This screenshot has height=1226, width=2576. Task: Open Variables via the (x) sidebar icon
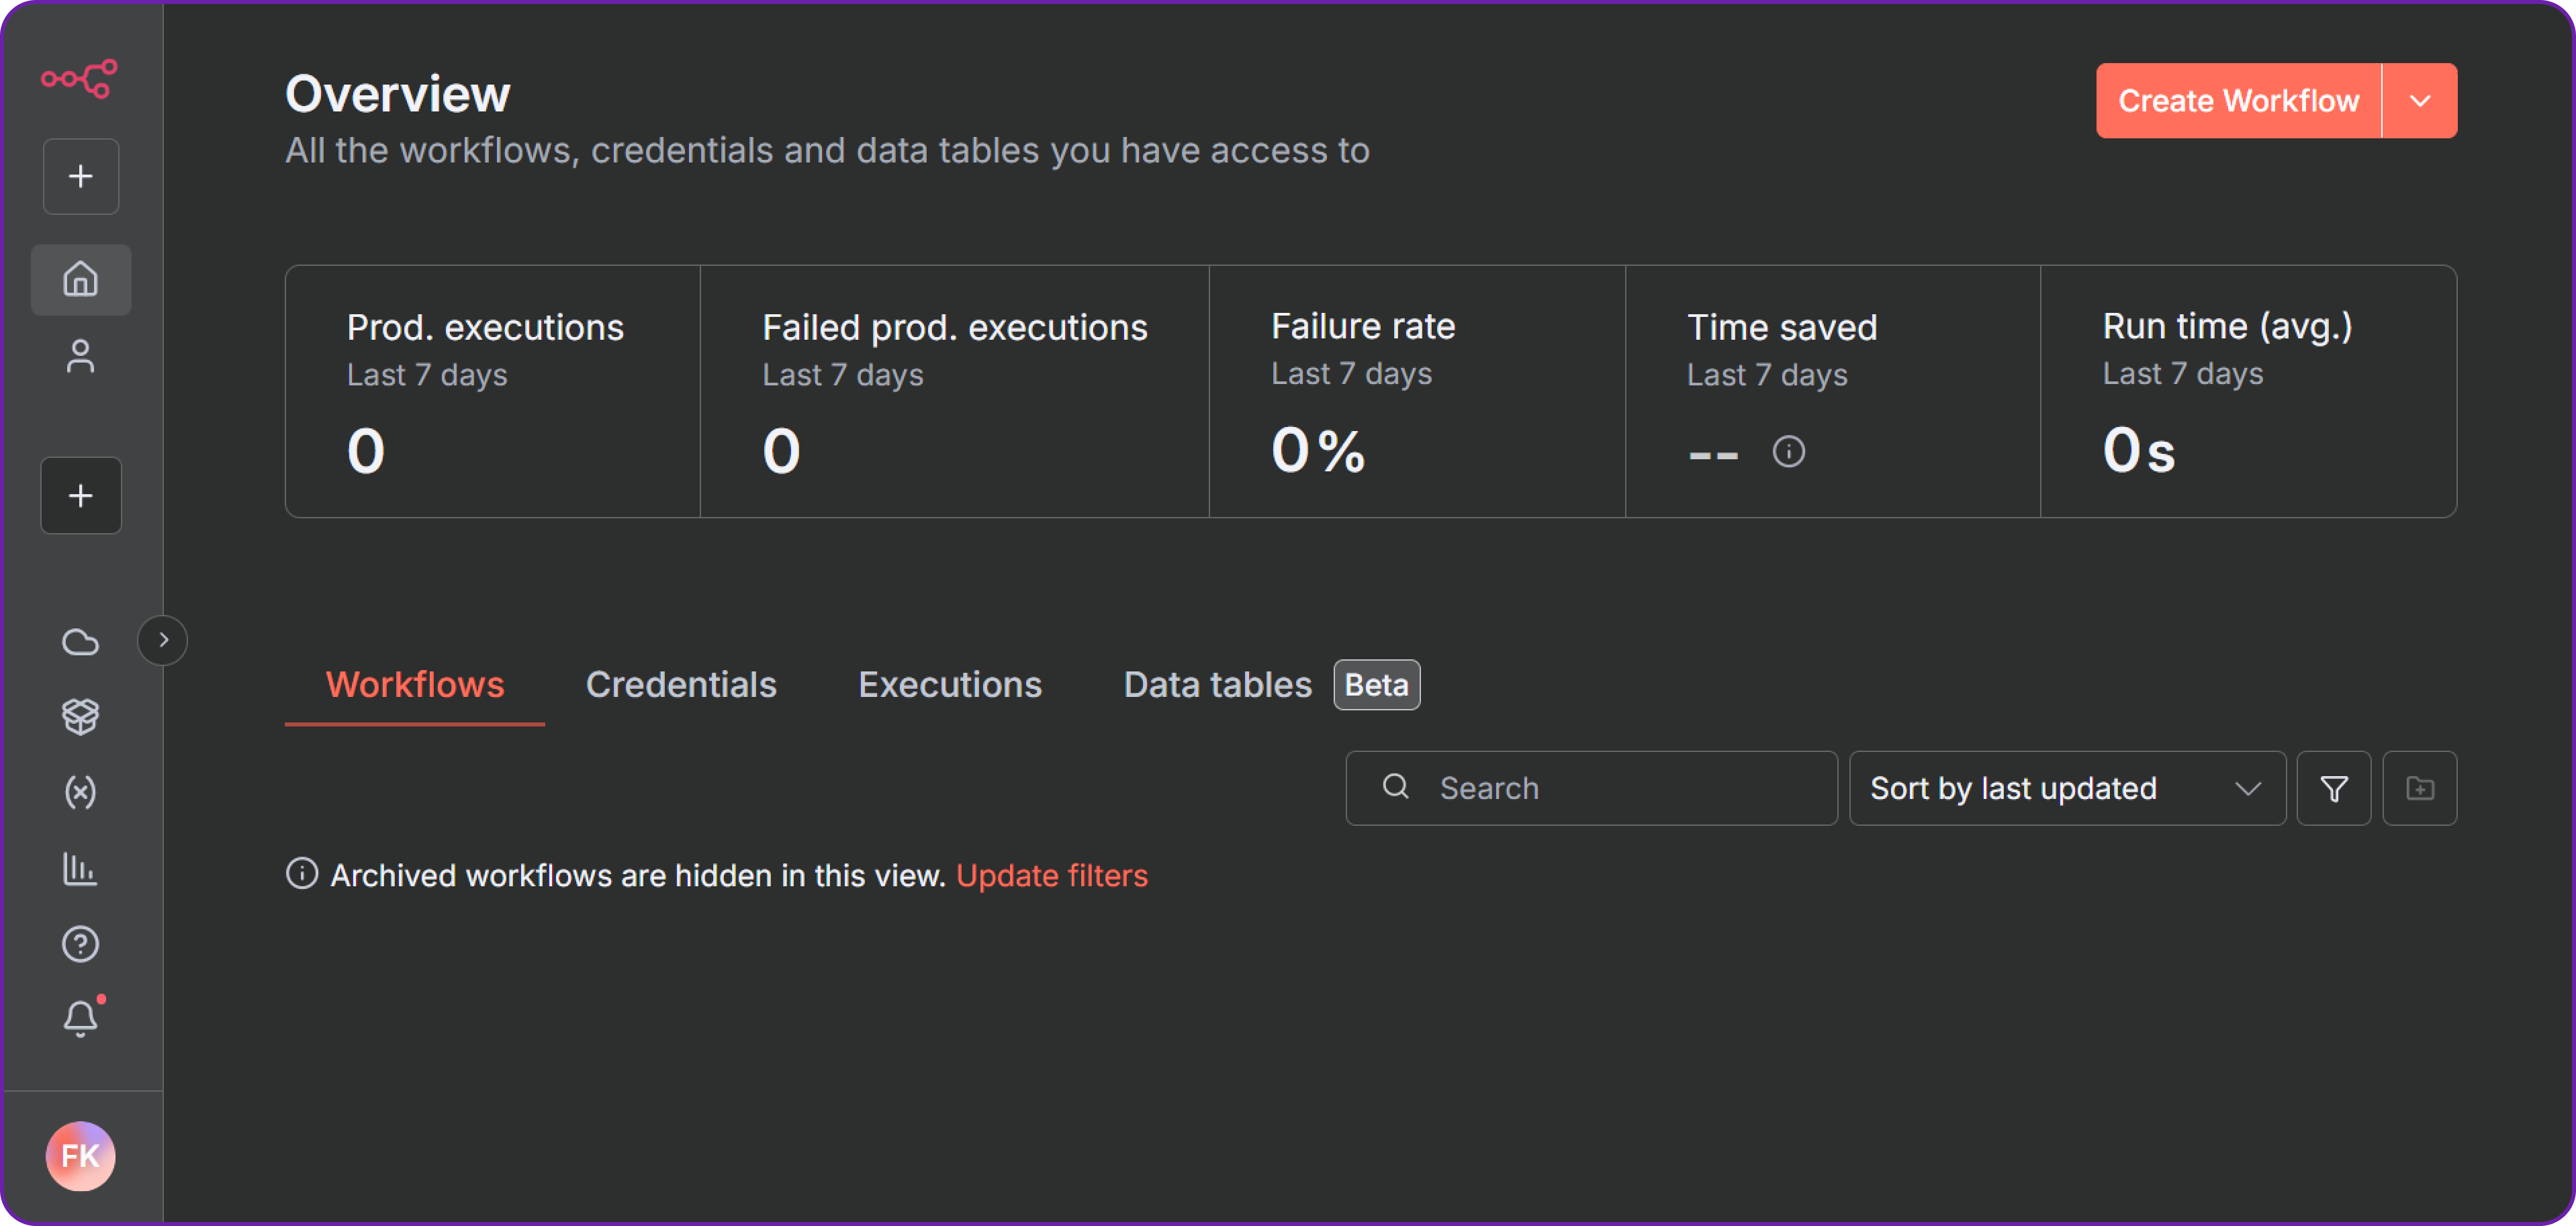[x=80, y=792]
